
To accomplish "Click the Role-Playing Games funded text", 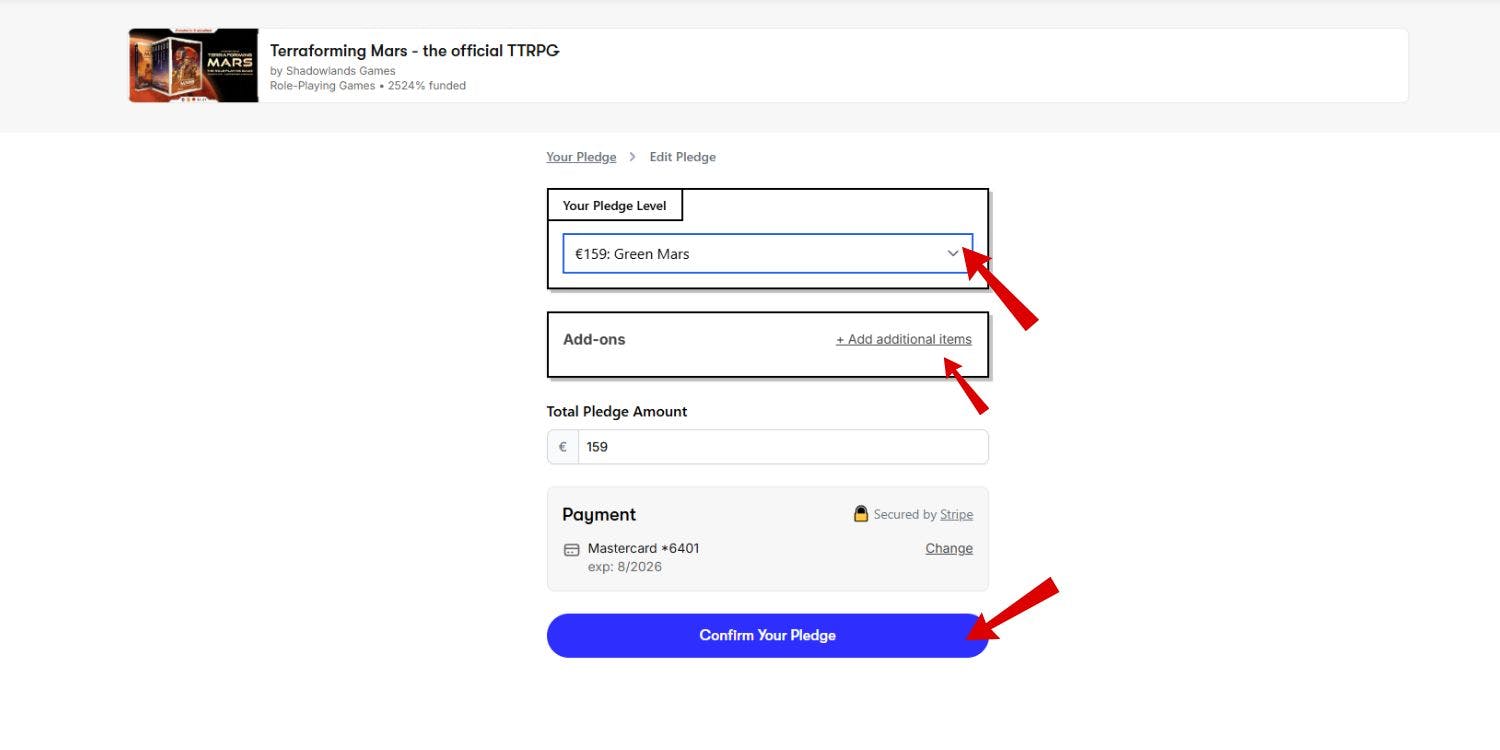I will (x=367, y=86).
